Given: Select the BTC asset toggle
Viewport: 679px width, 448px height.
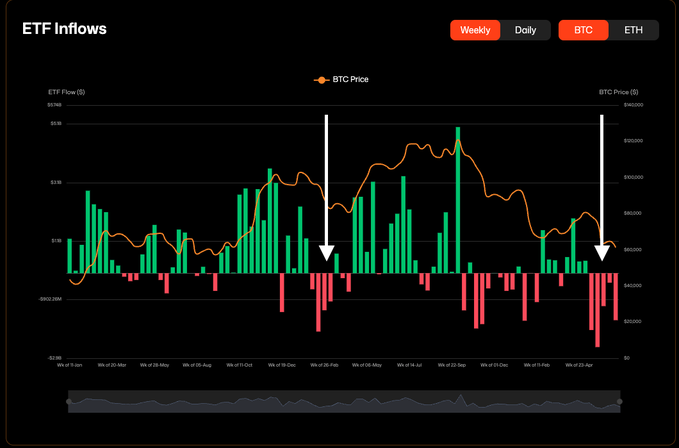Looking at the screenshot, I should point(583,30).
